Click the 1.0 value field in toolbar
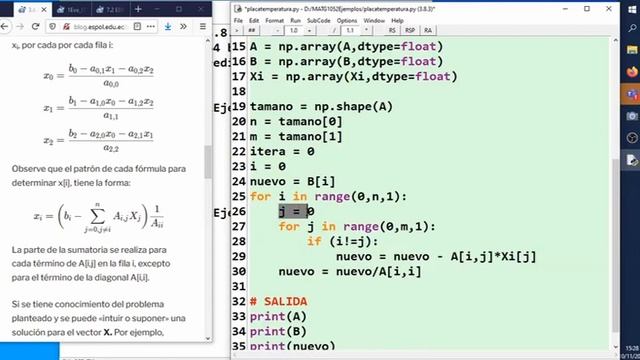Screen dimensions: 640x360 [x=294, y=30]
